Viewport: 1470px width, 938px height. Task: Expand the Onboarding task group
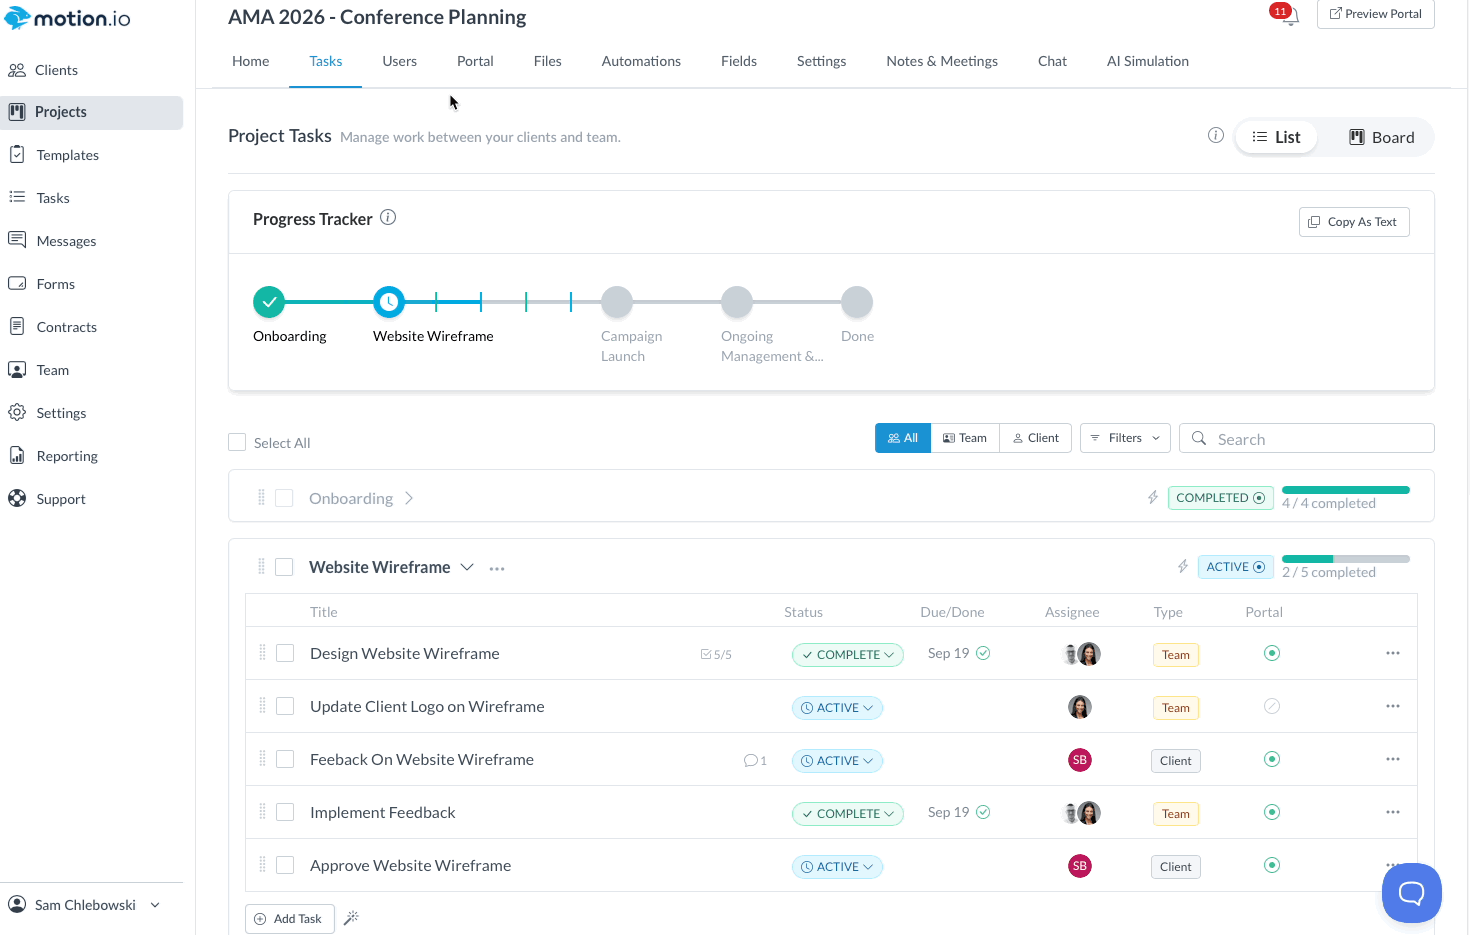click(x=409, y=498)
